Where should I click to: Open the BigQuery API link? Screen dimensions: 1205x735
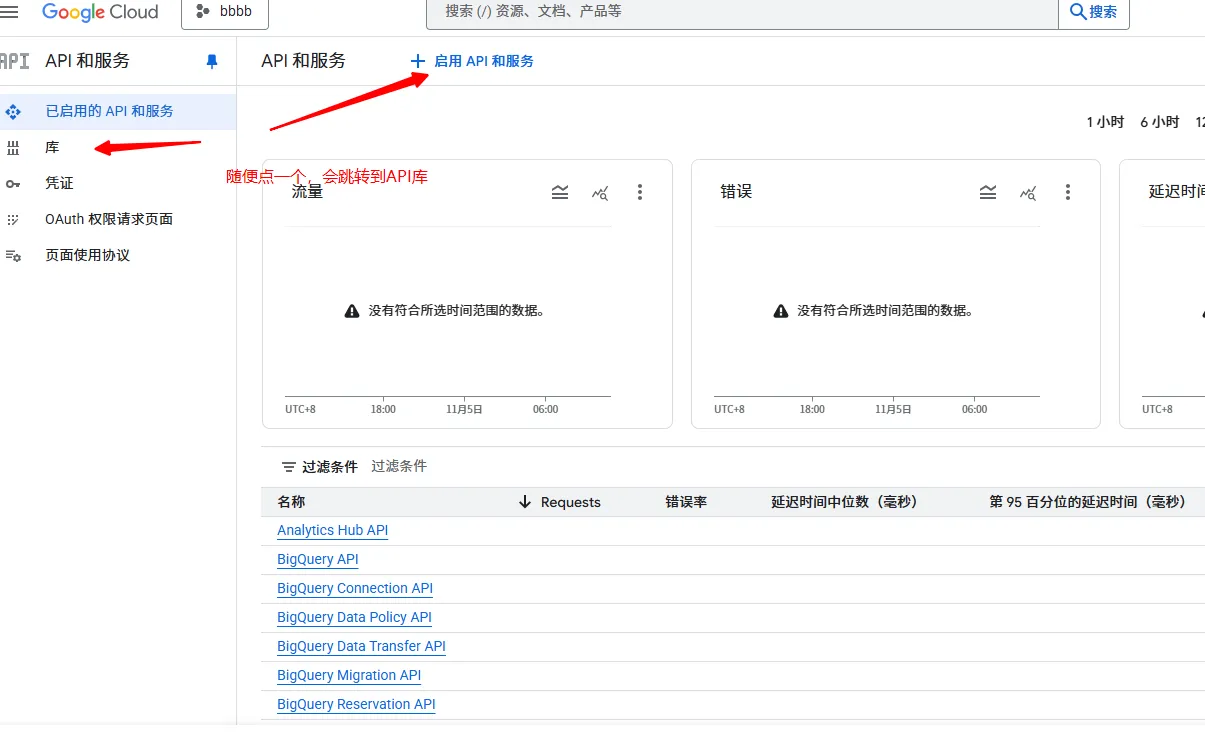click(x=317, y=559)
